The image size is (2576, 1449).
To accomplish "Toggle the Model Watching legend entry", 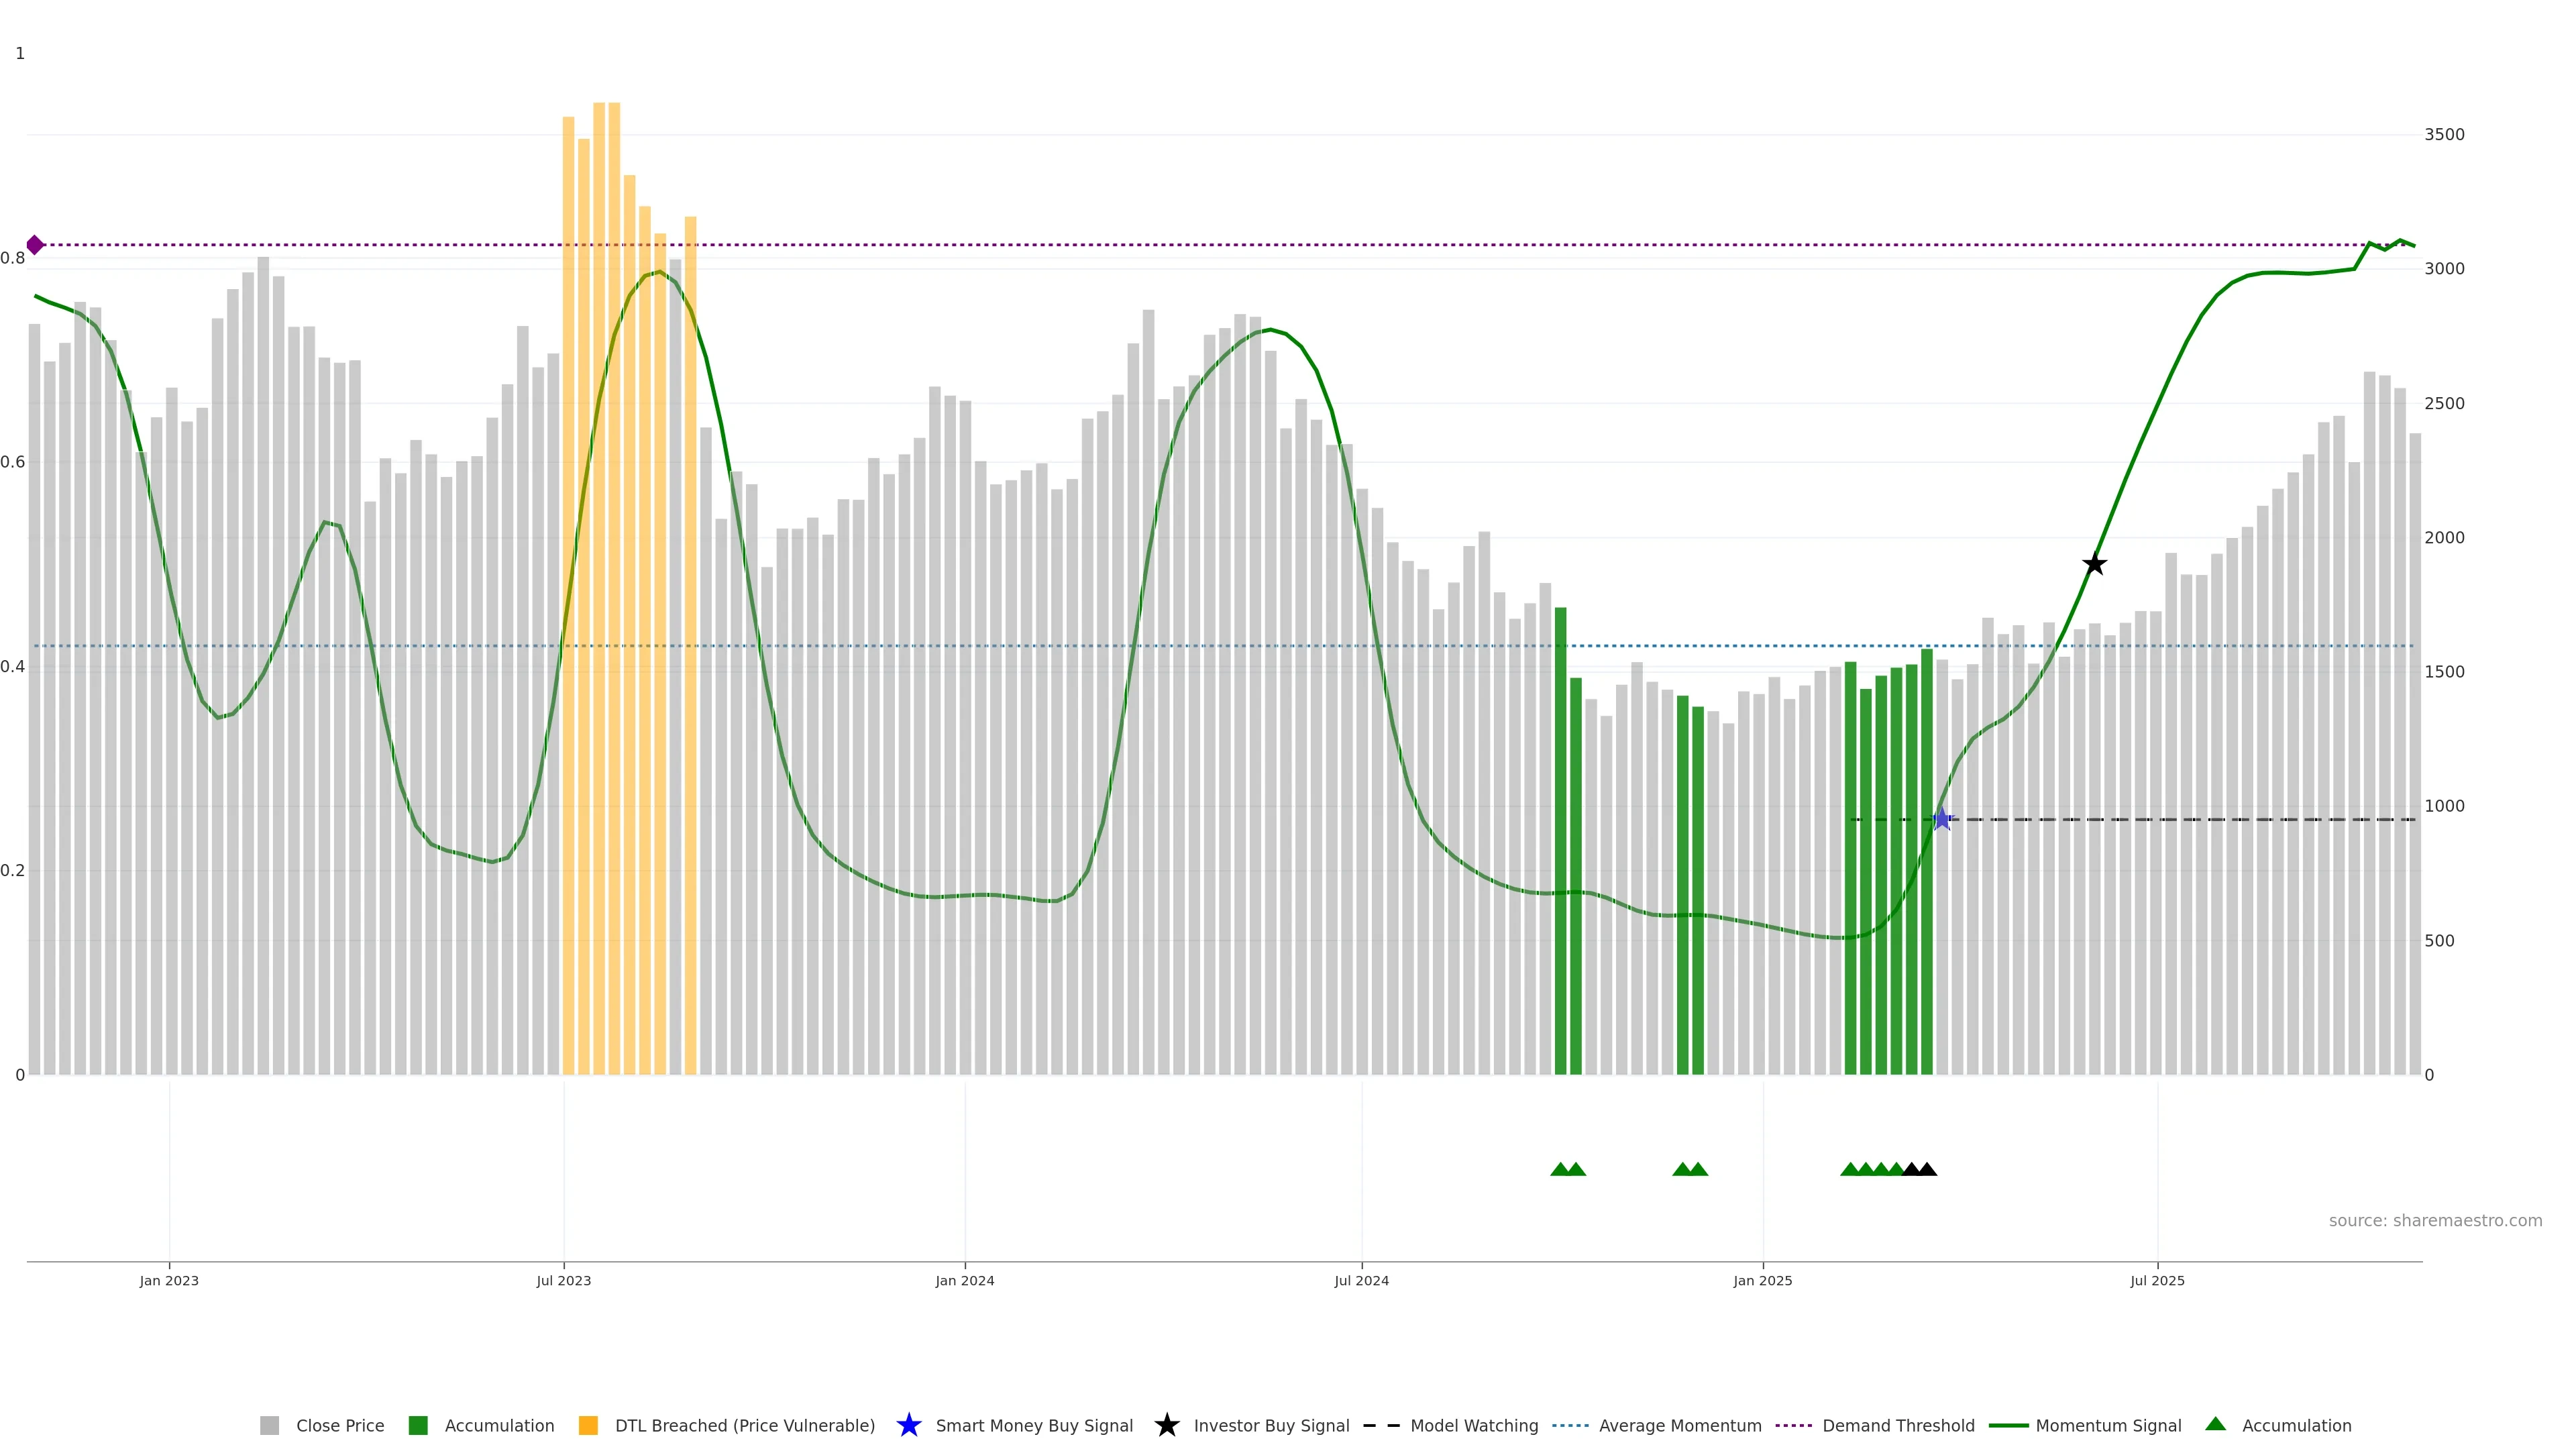I will pyautogui.click(x=1473, y=1425).
